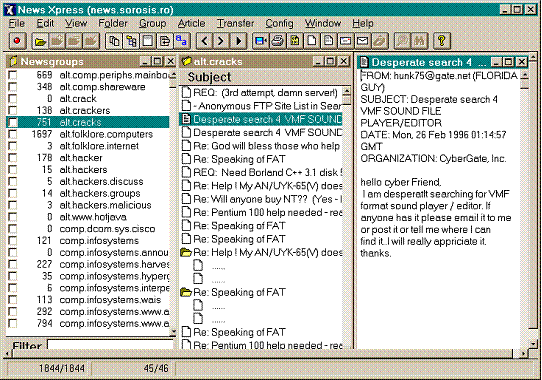Click the blue screen save toolbar icon
The width and height of the screenshot is (542, 380).
pos(261,41)
